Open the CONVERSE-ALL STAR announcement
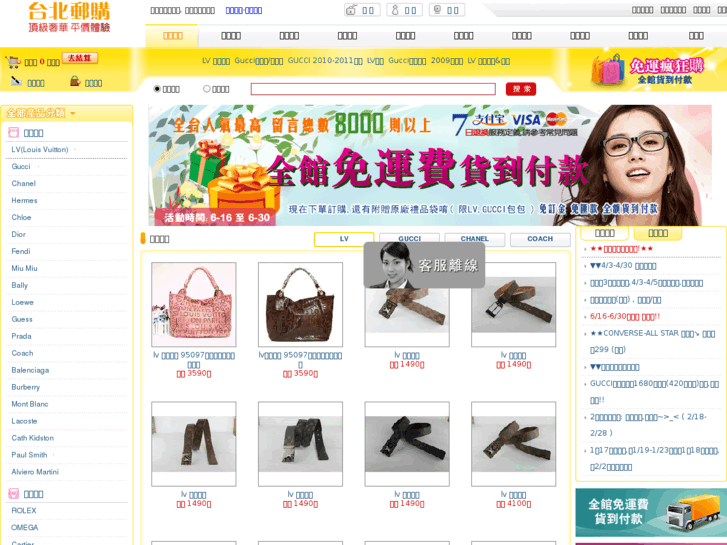Viewport: 727px width, 545px height. point(652,341)
